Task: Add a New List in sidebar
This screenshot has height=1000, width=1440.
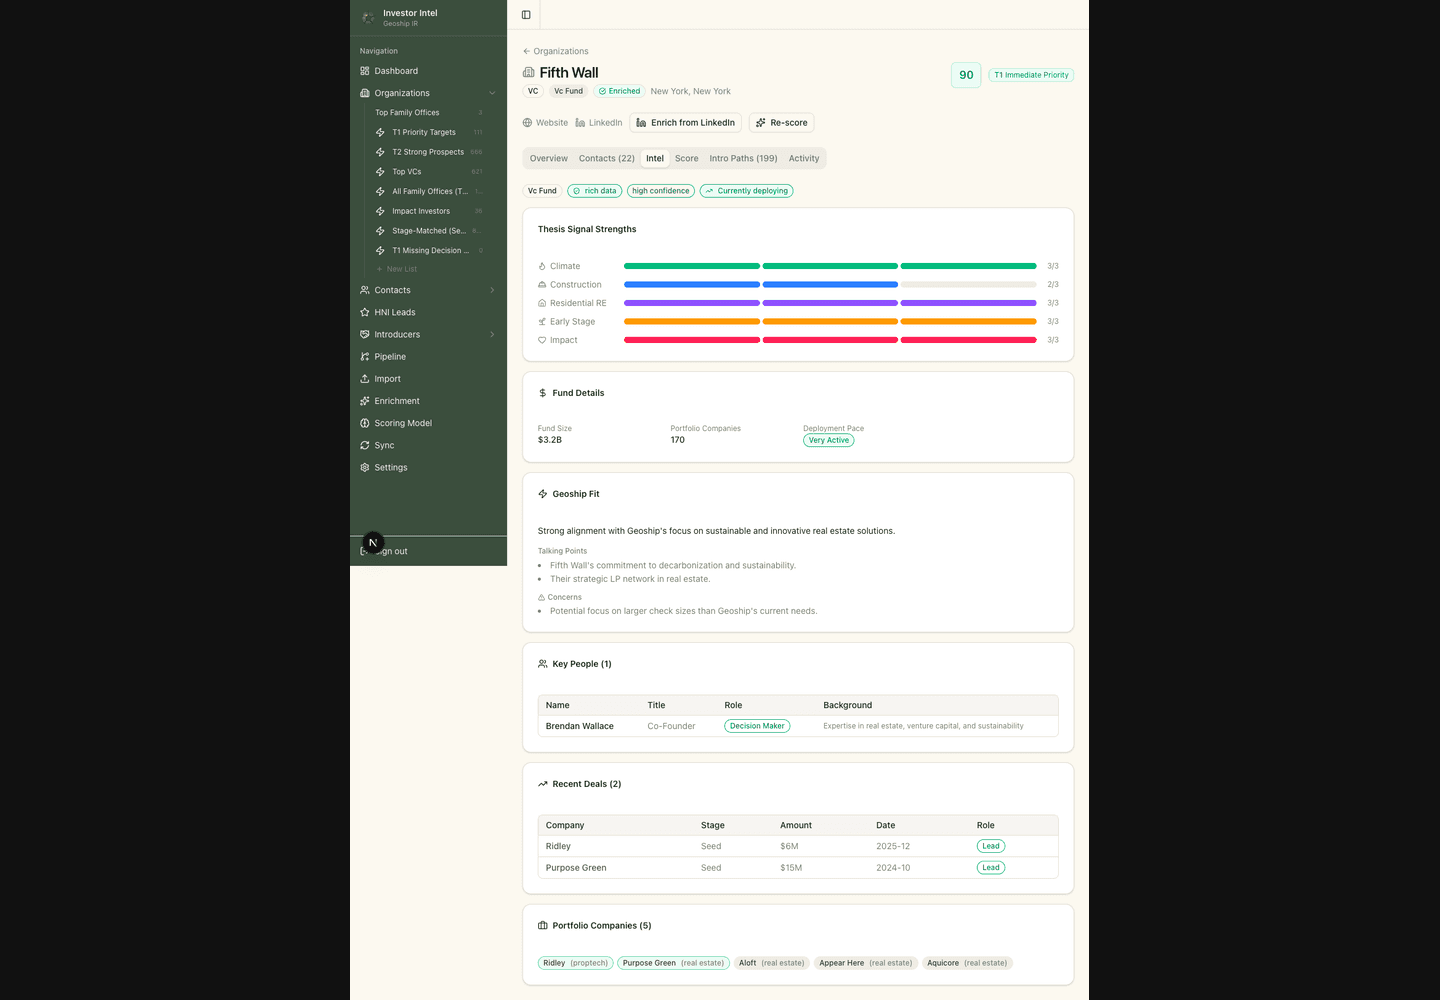Action: pyautogui.click(x=397, y=269)
